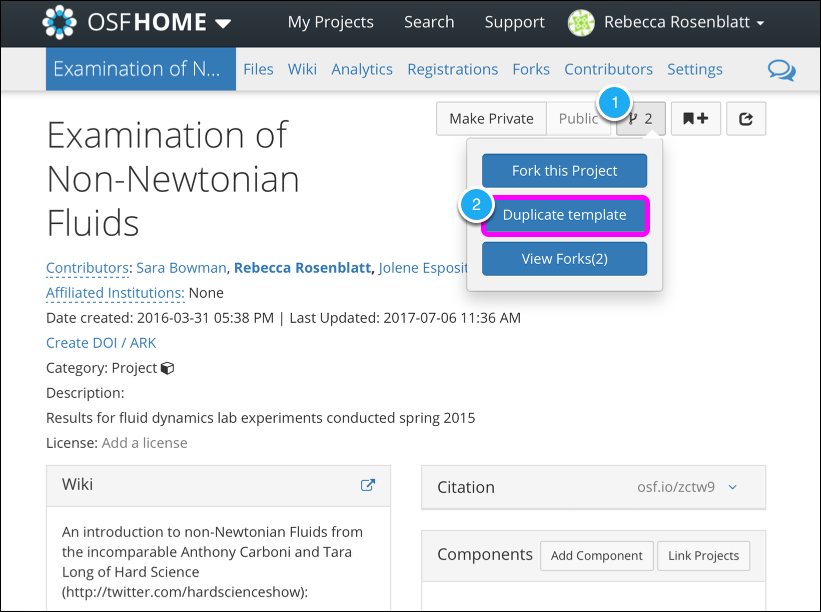The height and width of the screenshot is (612, 821).
Task: Open the Contributors link under title
Action: pos(87,268)
